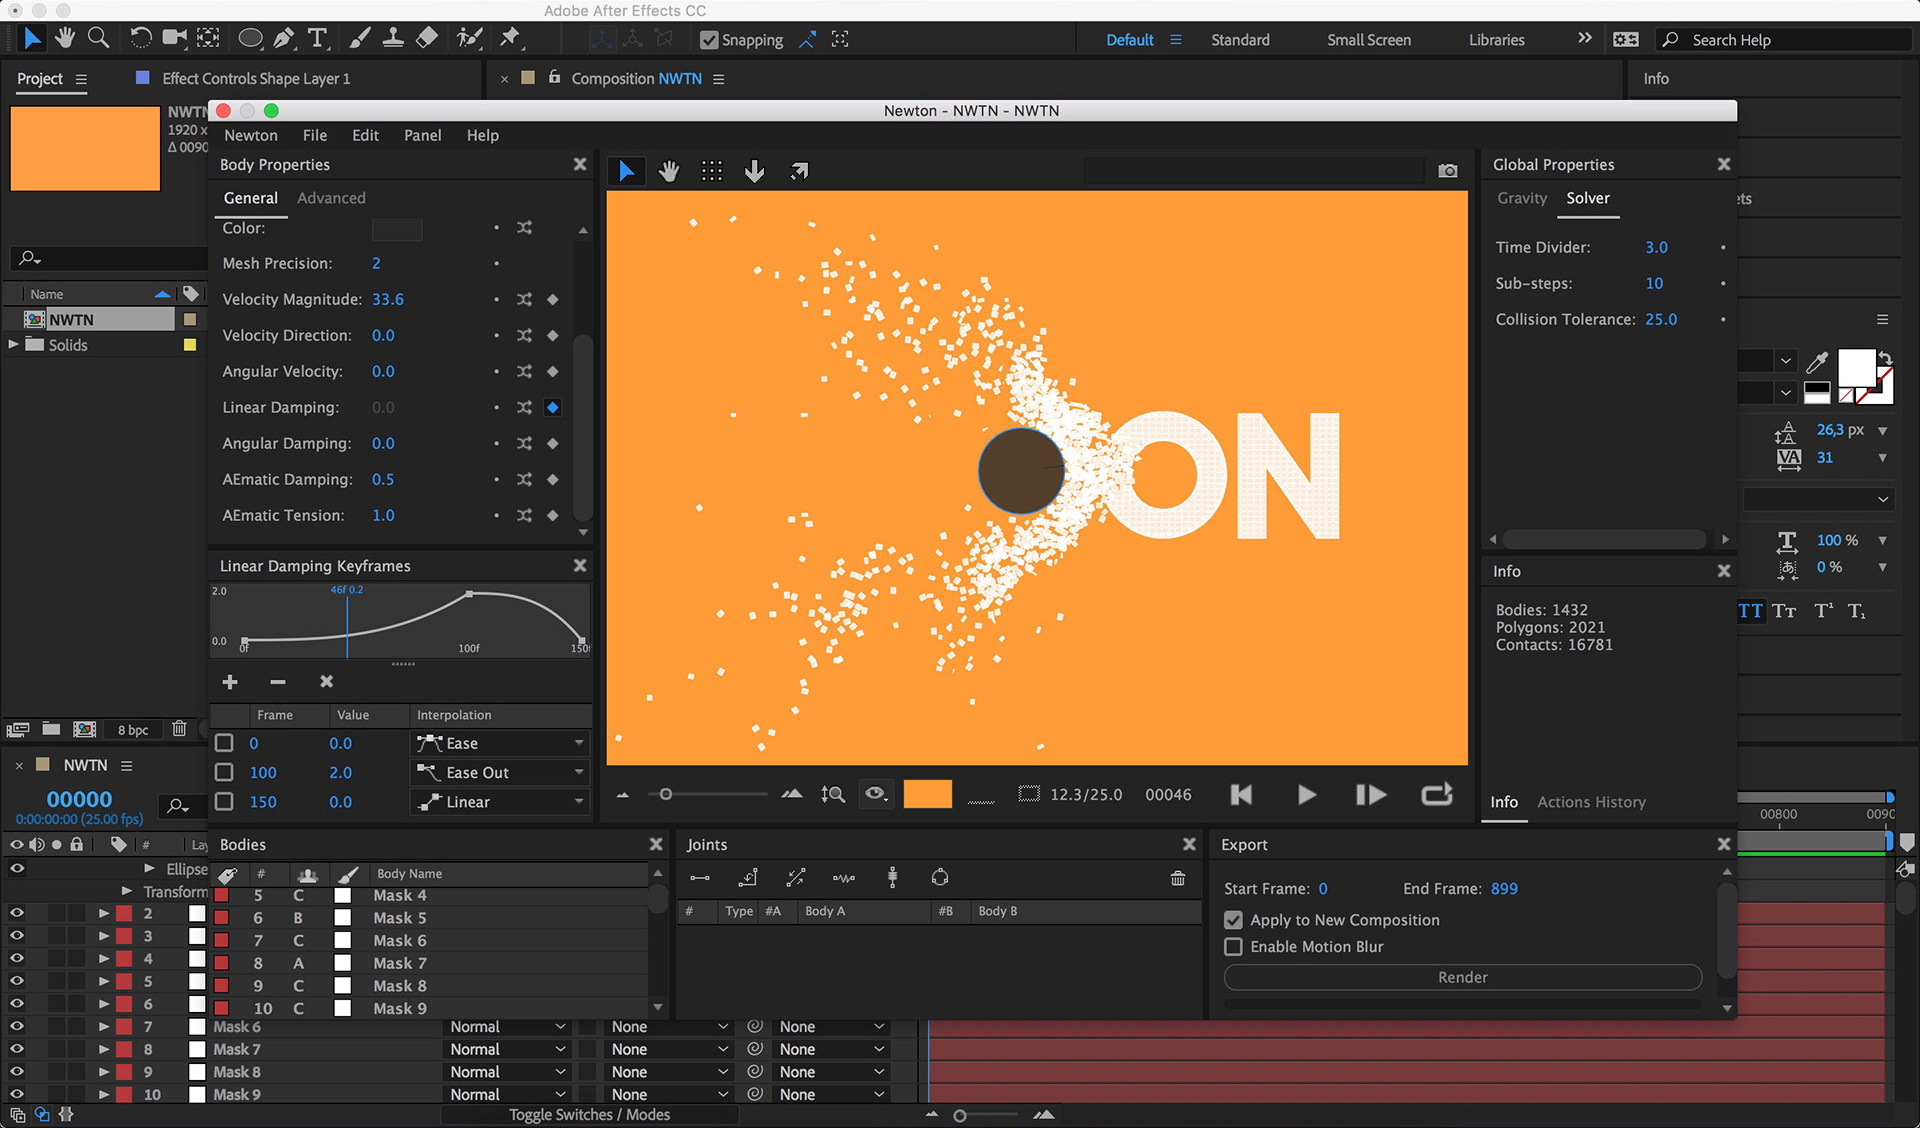This screenshot has height=1128, width=1920.
Task: Click the Solver tab in Global Properties
Action: 1588,197
